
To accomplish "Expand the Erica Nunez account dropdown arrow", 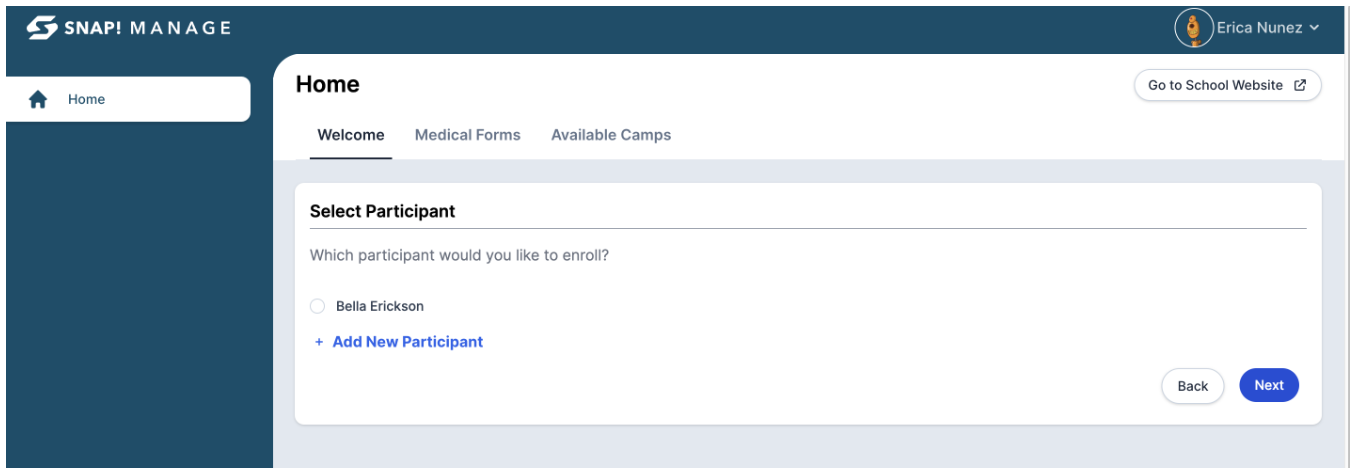I will (1314, 28).
